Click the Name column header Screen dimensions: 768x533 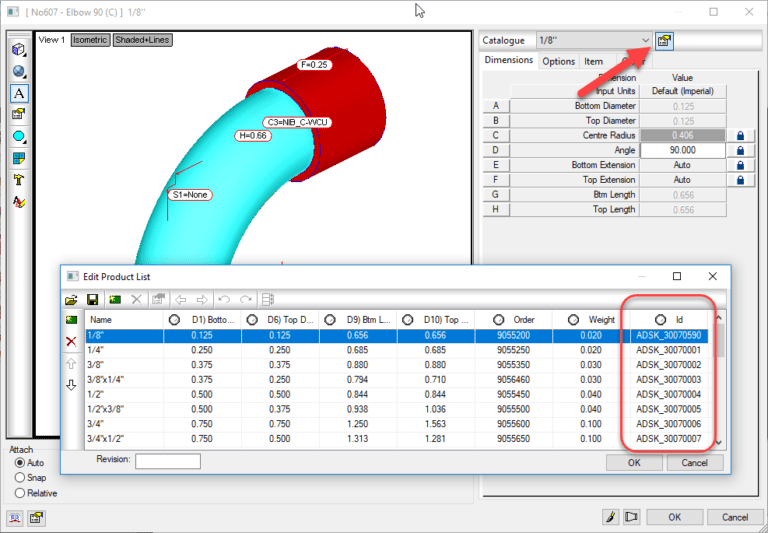pos(124,320)
